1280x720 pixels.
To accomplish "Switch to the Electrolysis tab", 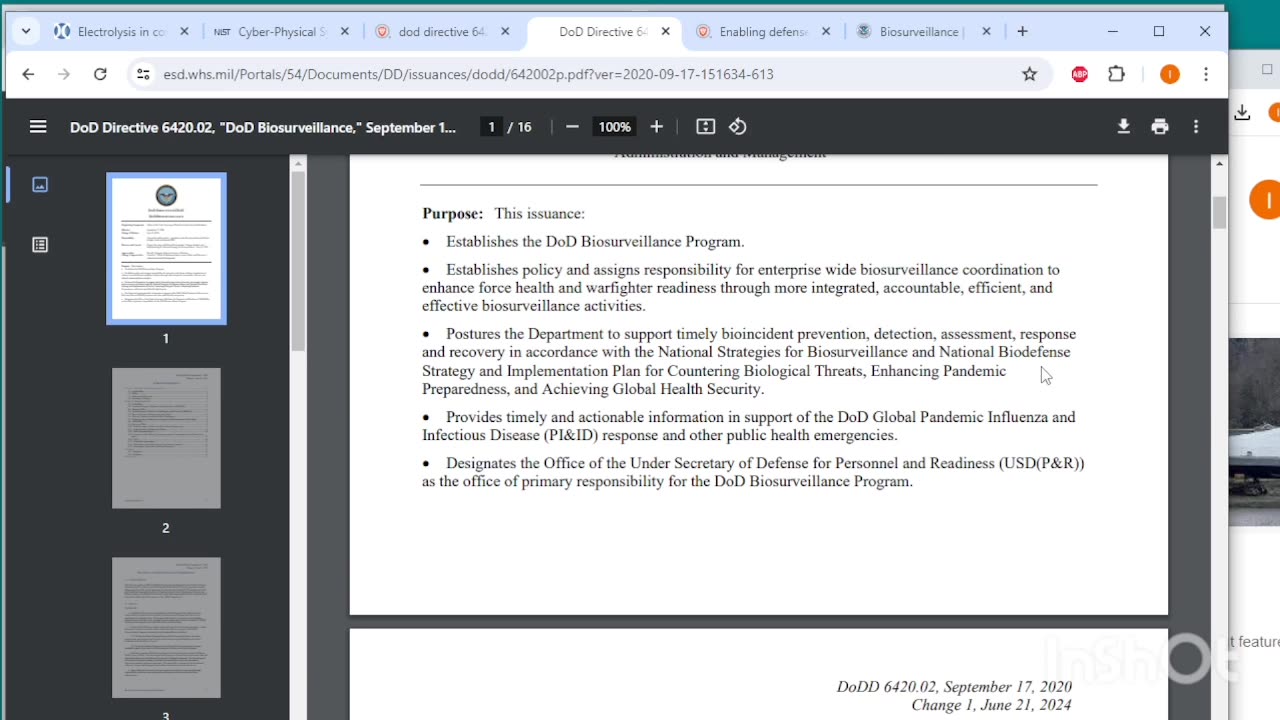I will pos(122,32).
